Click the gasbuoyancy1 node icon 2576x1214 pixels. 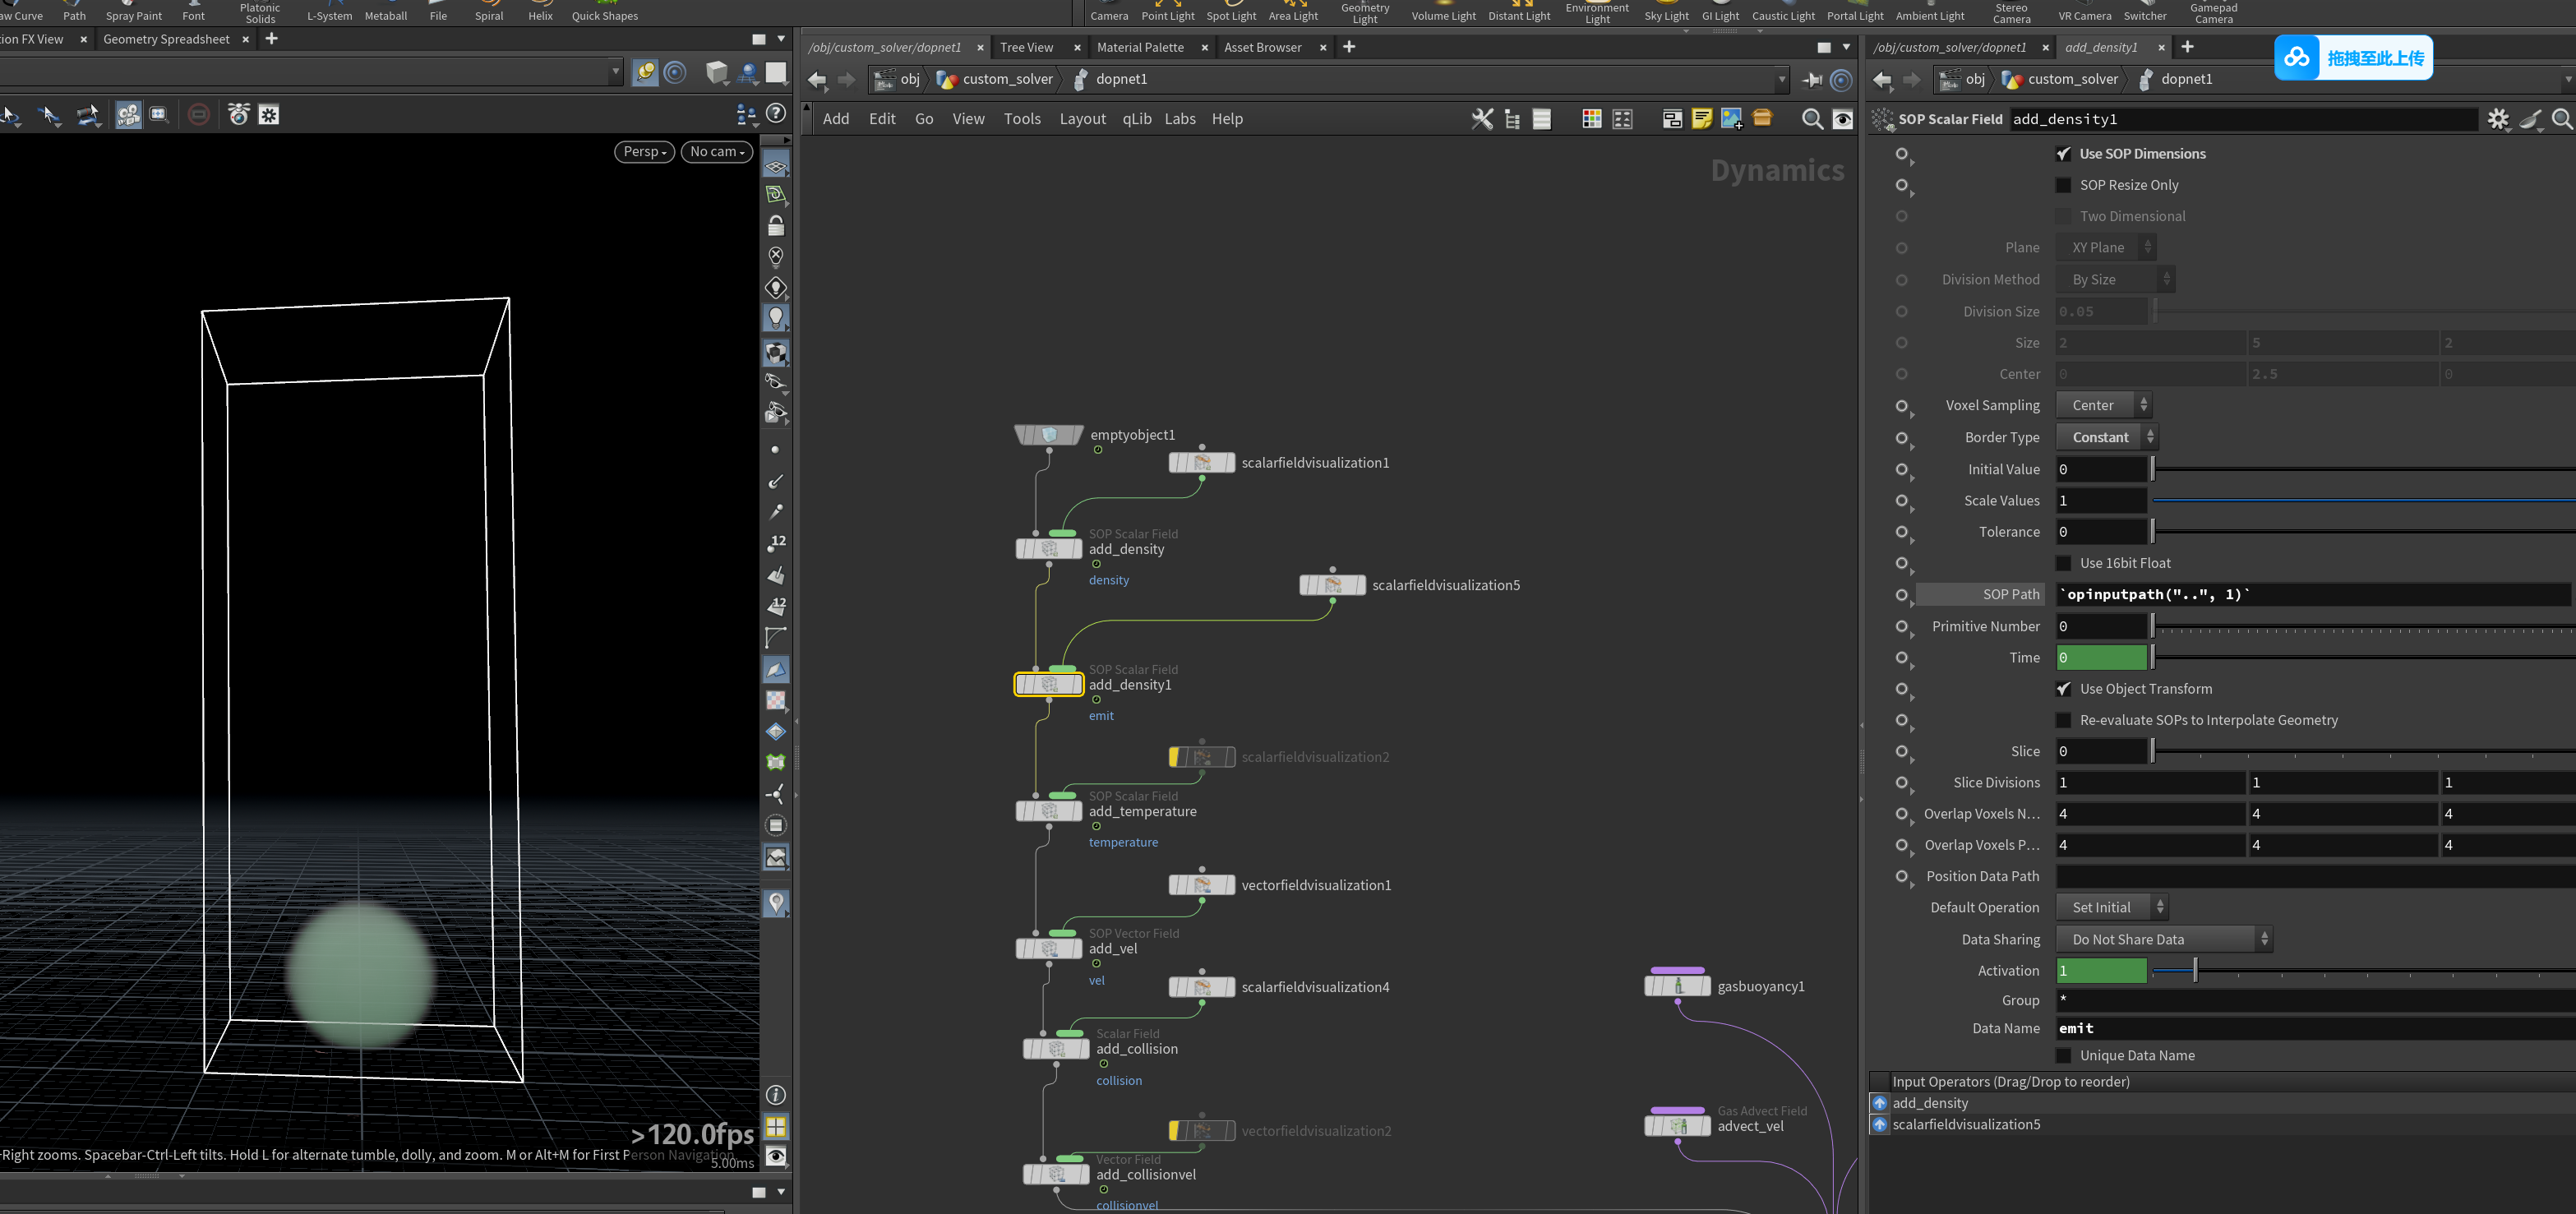[1677, 986]
